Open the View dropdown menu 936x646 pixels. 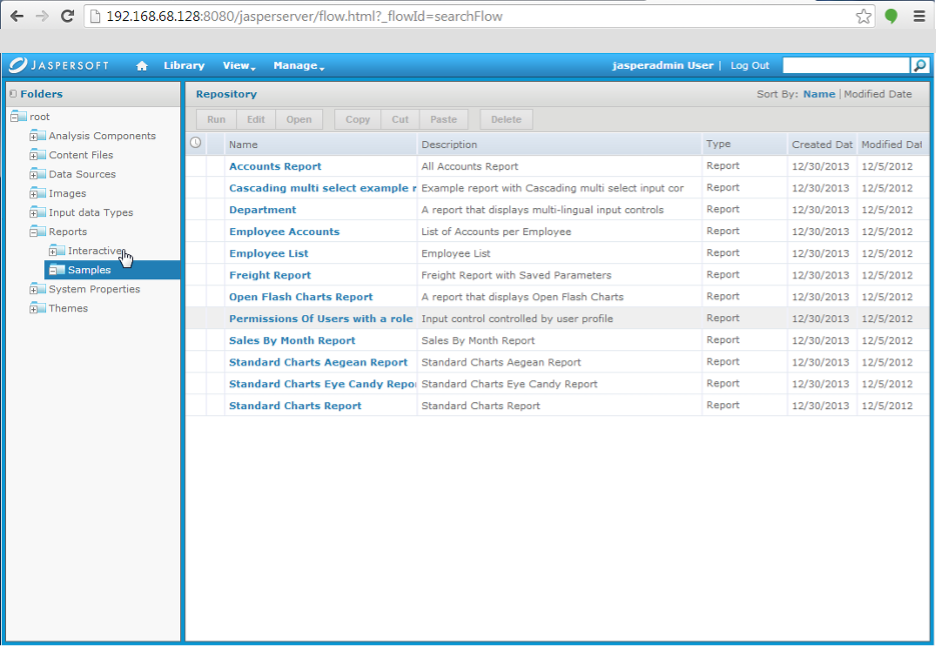point(239,66)
